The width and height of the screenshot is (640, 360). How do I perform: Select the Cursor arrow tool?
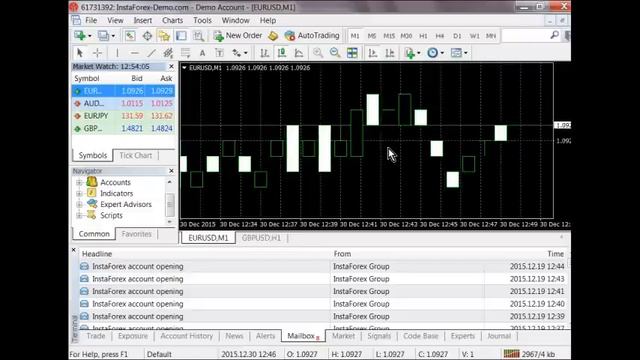(80, 53)
